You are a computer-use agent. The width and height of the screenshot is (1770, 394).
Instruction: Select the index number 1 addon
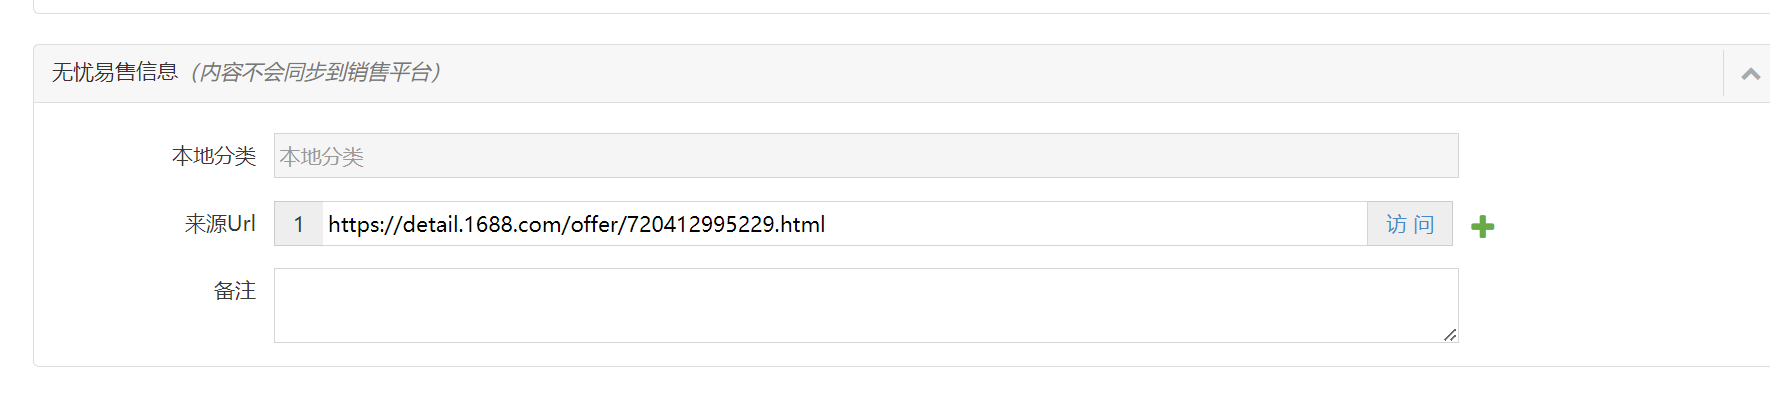[x=298, y=224]
